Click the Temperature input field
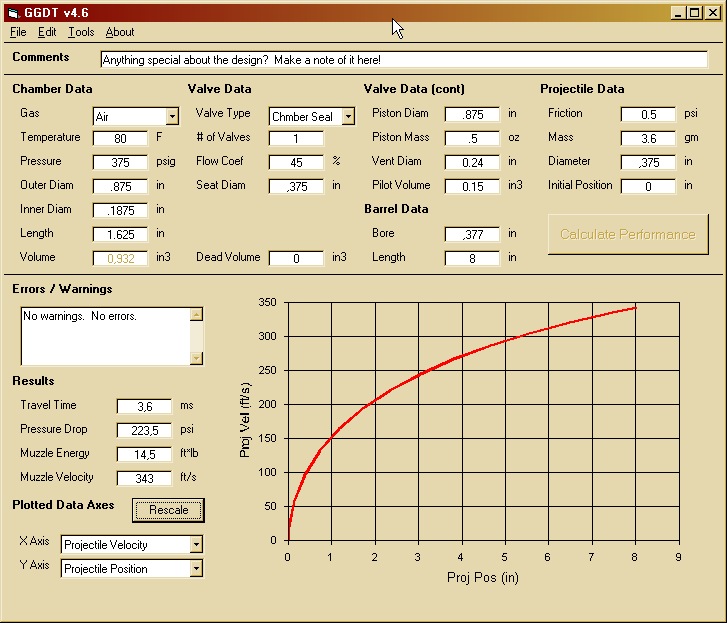This screenshot has height=623, width=727. (x=120, y=138)
